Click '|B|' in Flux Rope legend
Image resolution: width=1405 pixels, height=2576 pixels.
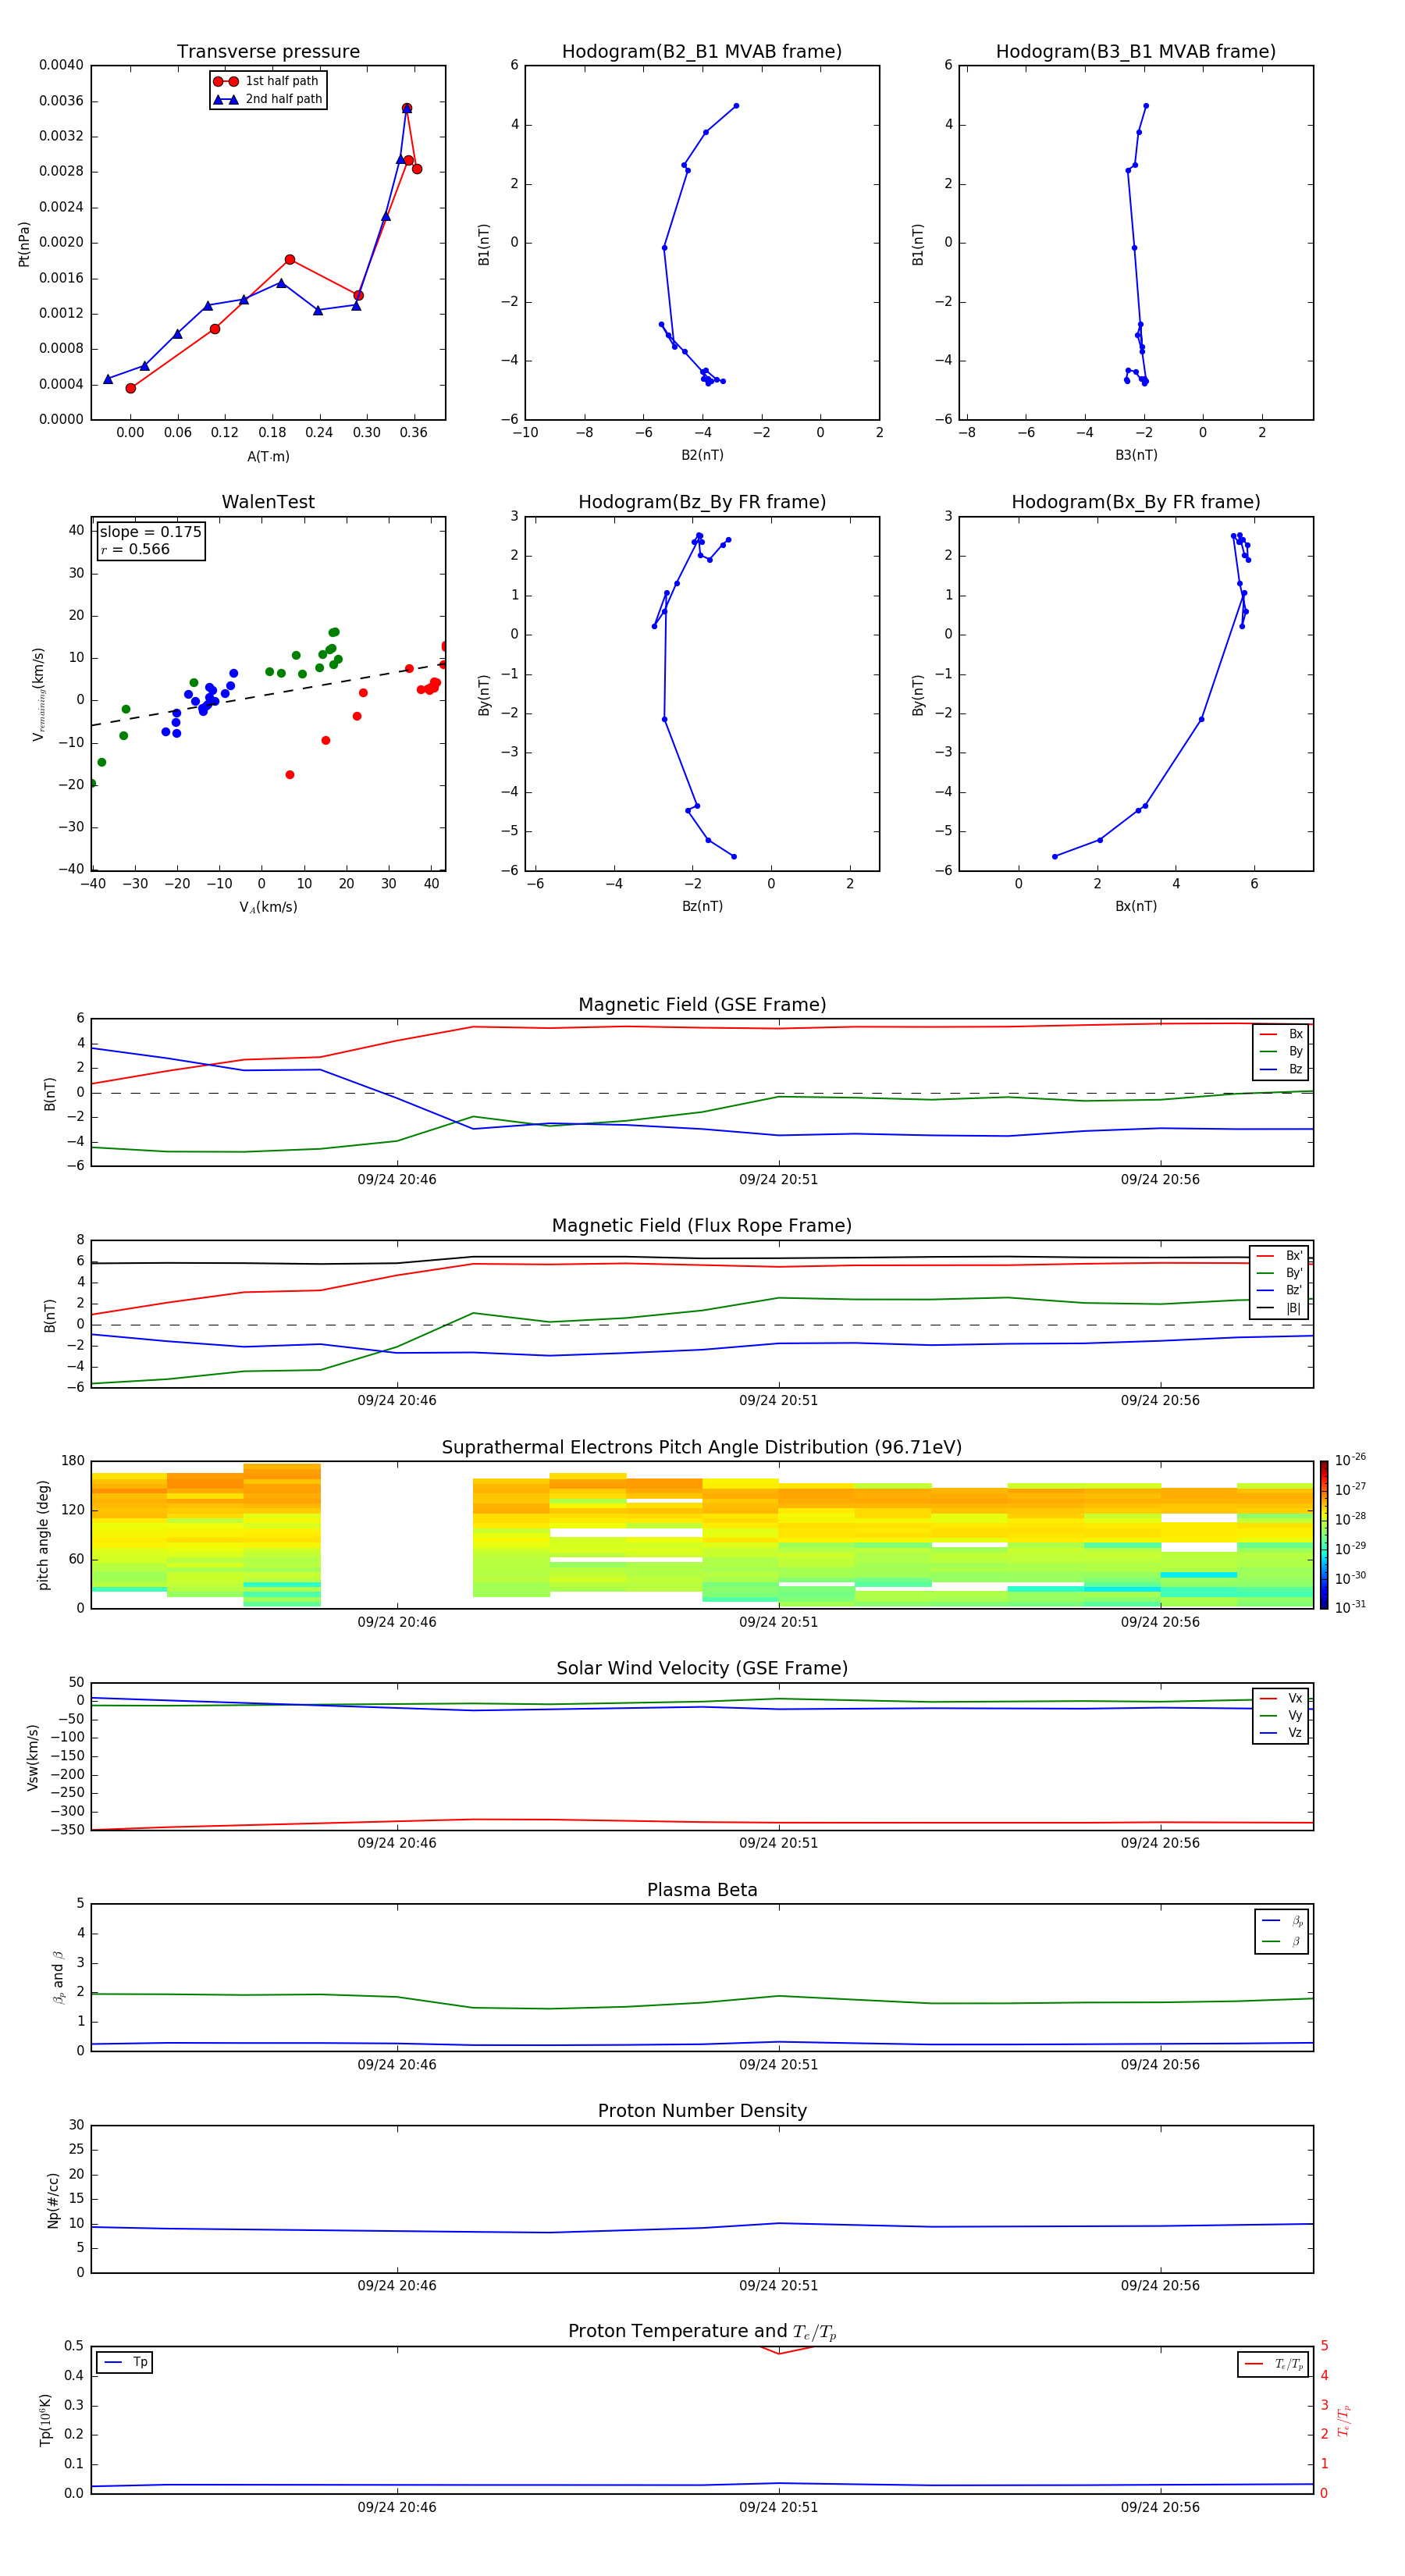tap(1281, 1308)
